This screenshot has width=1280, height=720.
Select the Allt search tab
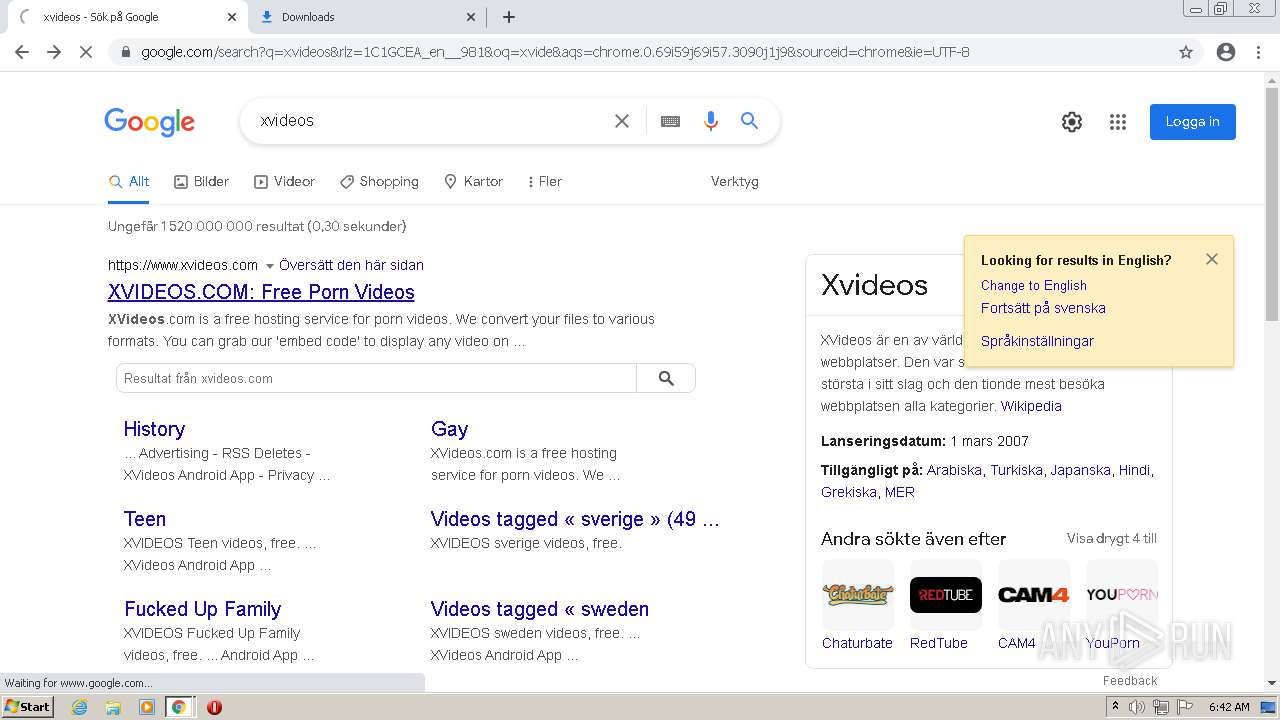click(129, 182)
